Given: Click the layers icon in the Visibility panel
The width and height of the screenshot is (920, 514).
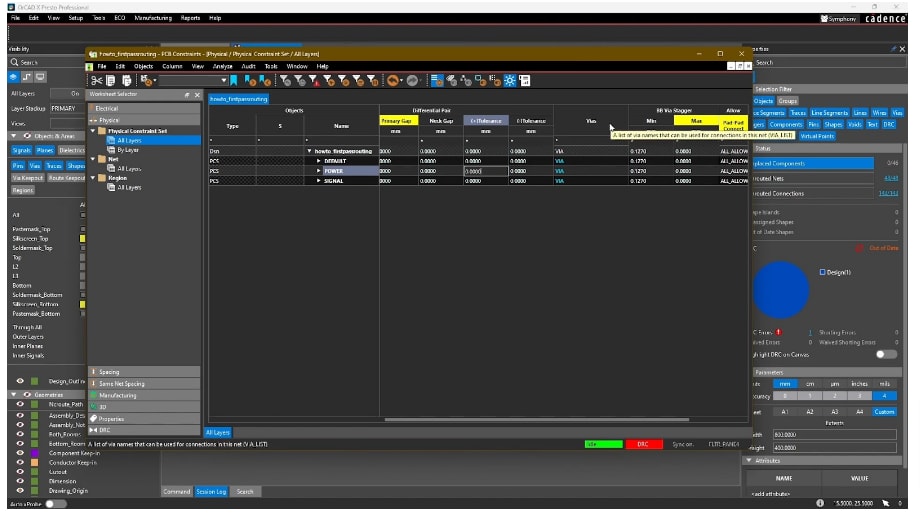Looking at the screenshot, I should coord(14,77).
